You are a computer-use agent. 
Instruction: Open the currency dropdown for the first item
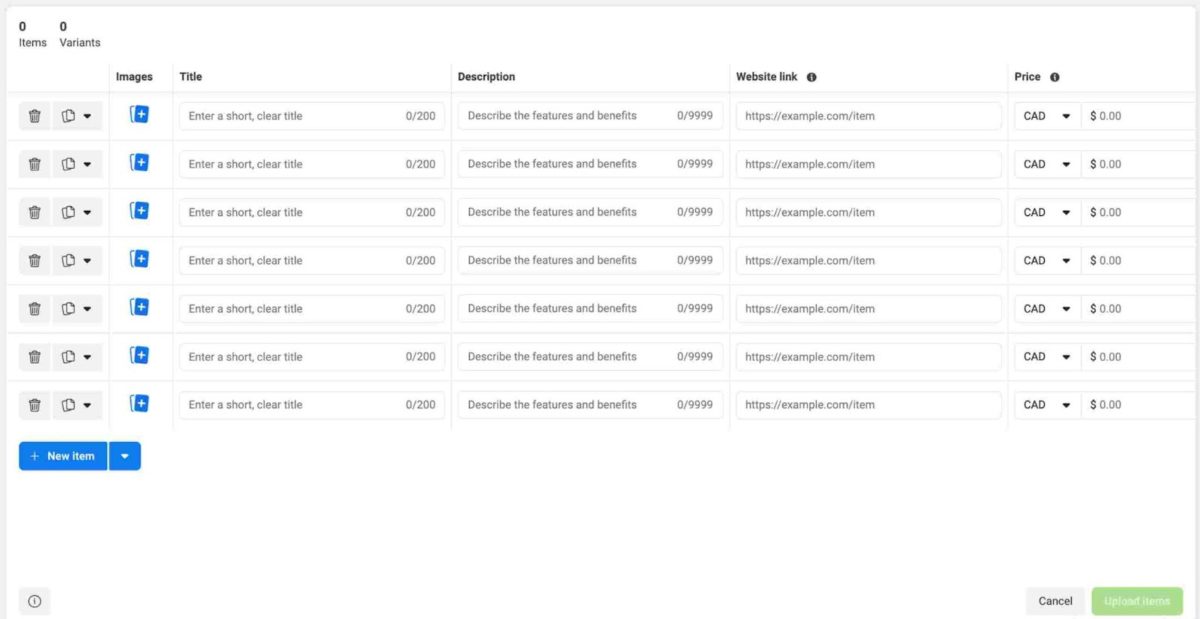tap(1046, 115)
